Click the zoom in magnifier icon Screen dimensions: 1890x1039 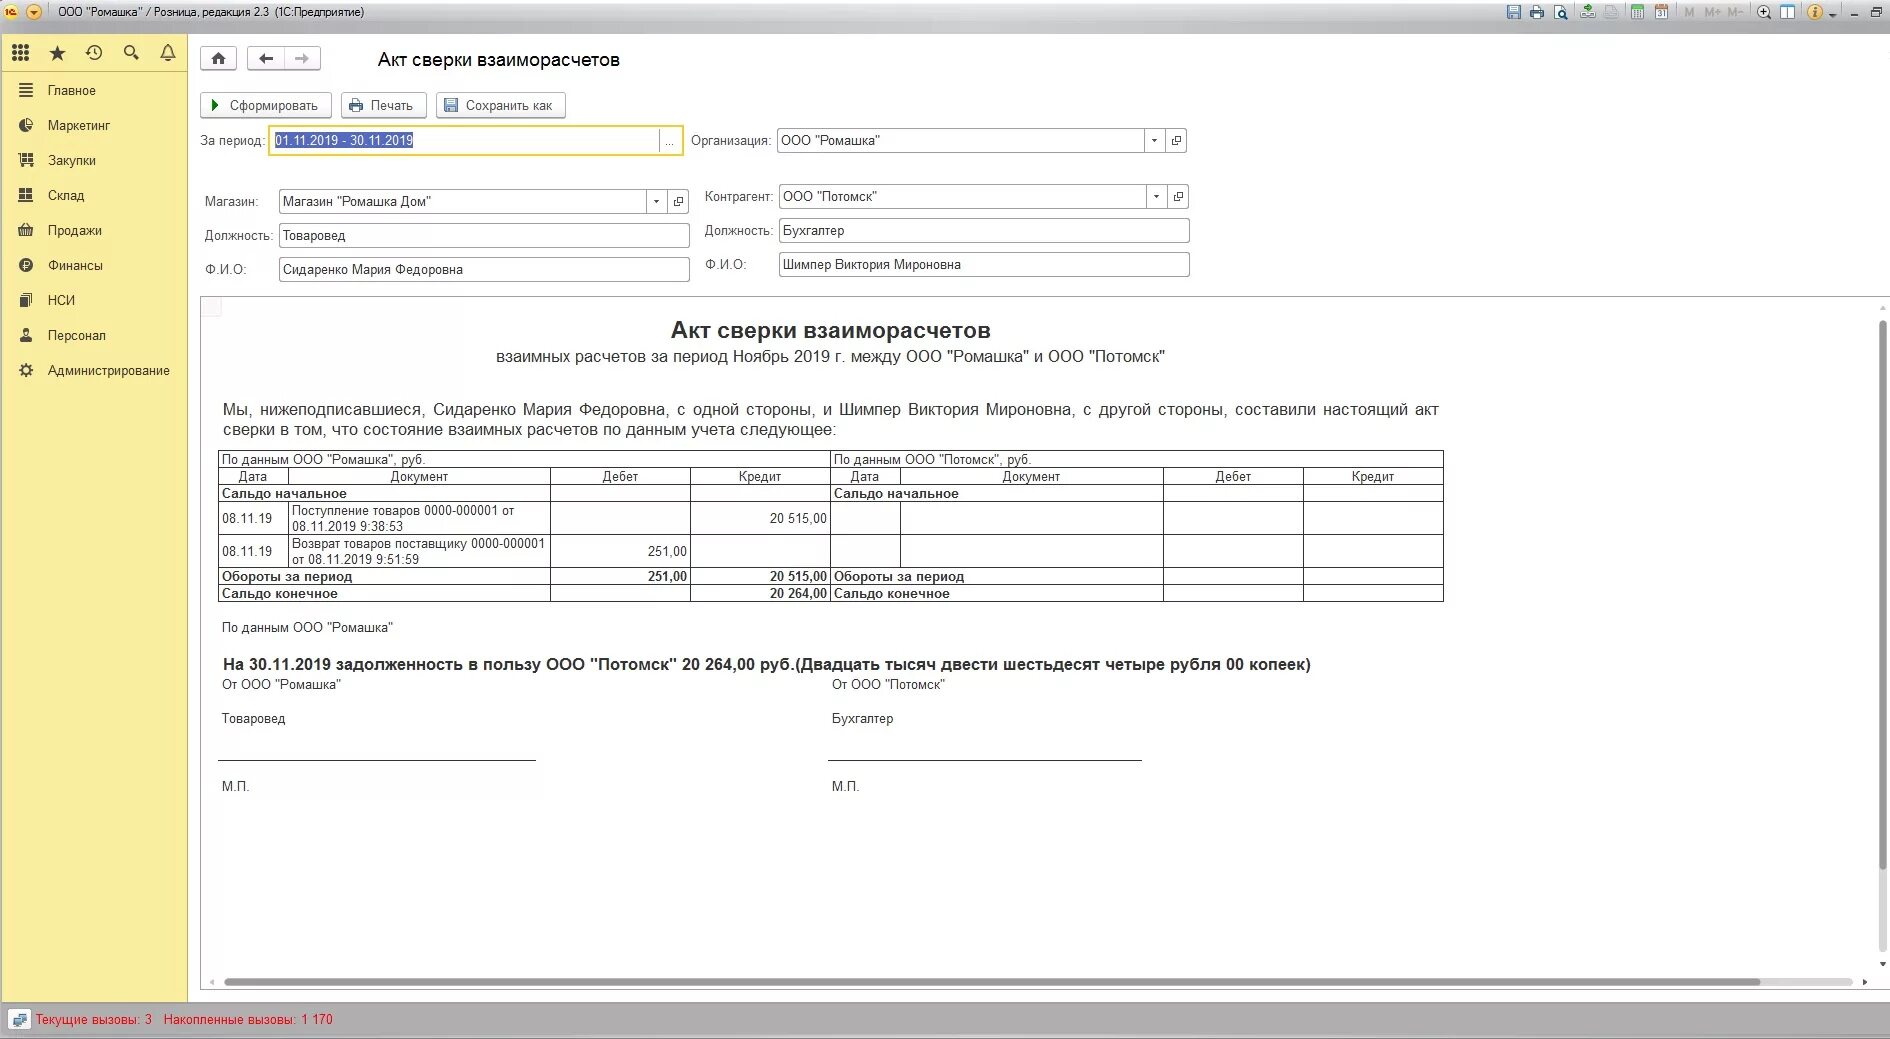pyautogui.click(x=1764, y=12)
